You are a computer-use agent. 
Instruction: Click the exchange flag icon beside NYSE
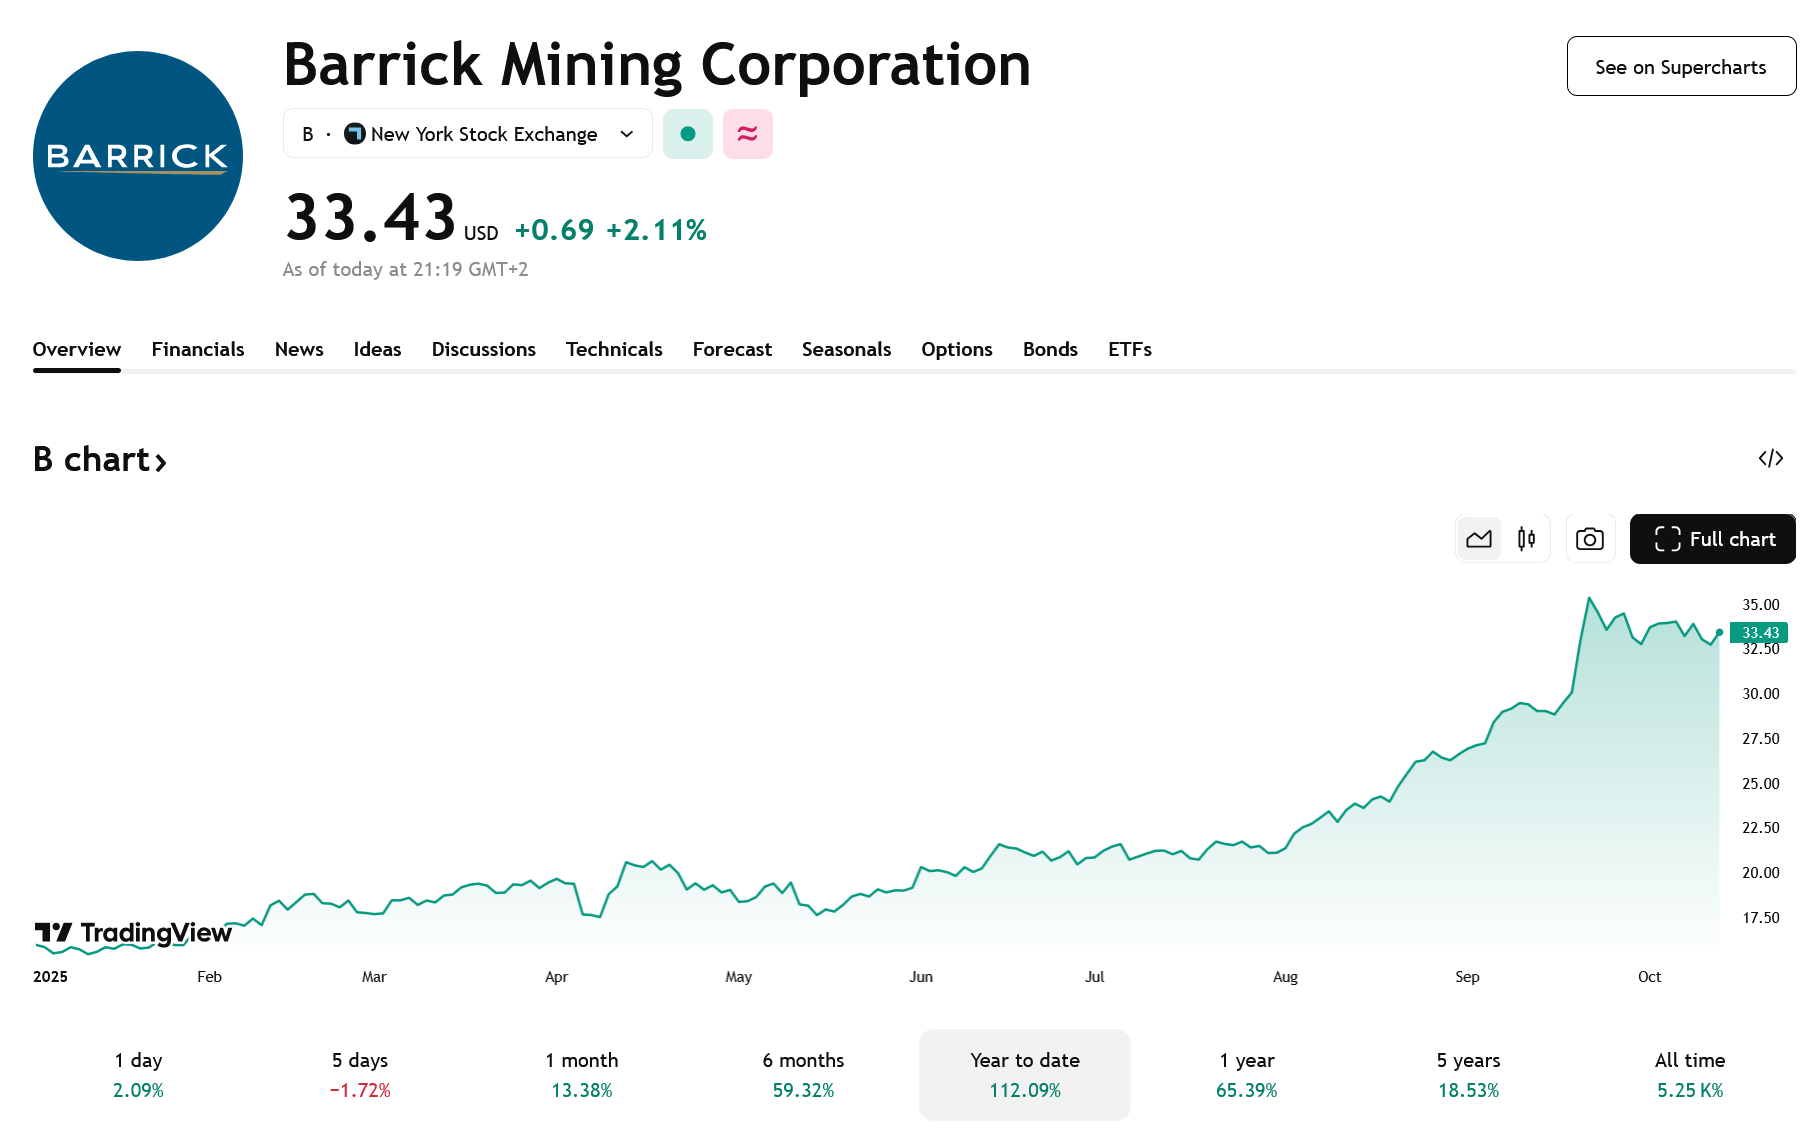pos(354,133)
